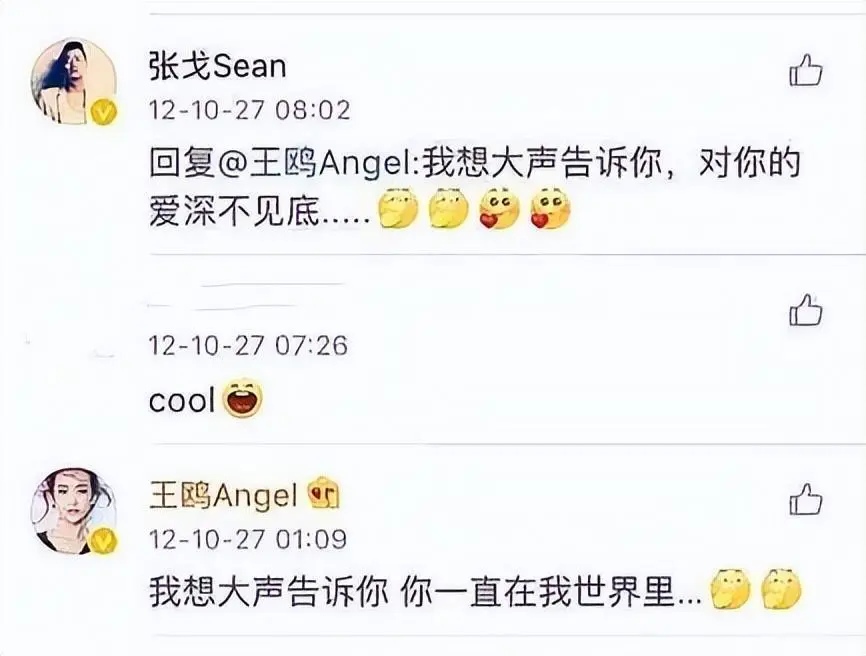Click the verified badge on 王鸥Angel's avatar
866x656 pixels.
pos(104,541)
